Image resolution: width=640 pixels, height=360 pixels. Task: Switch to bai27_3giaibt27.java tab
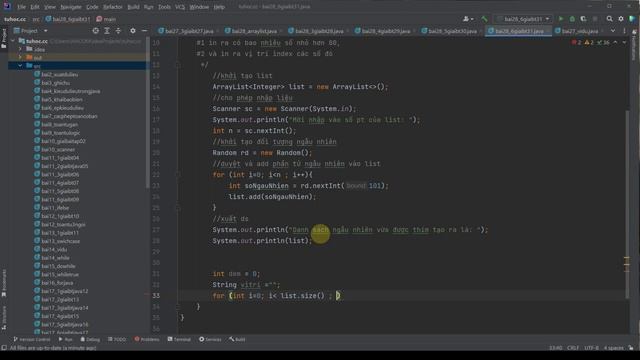[x=189, y=31]
